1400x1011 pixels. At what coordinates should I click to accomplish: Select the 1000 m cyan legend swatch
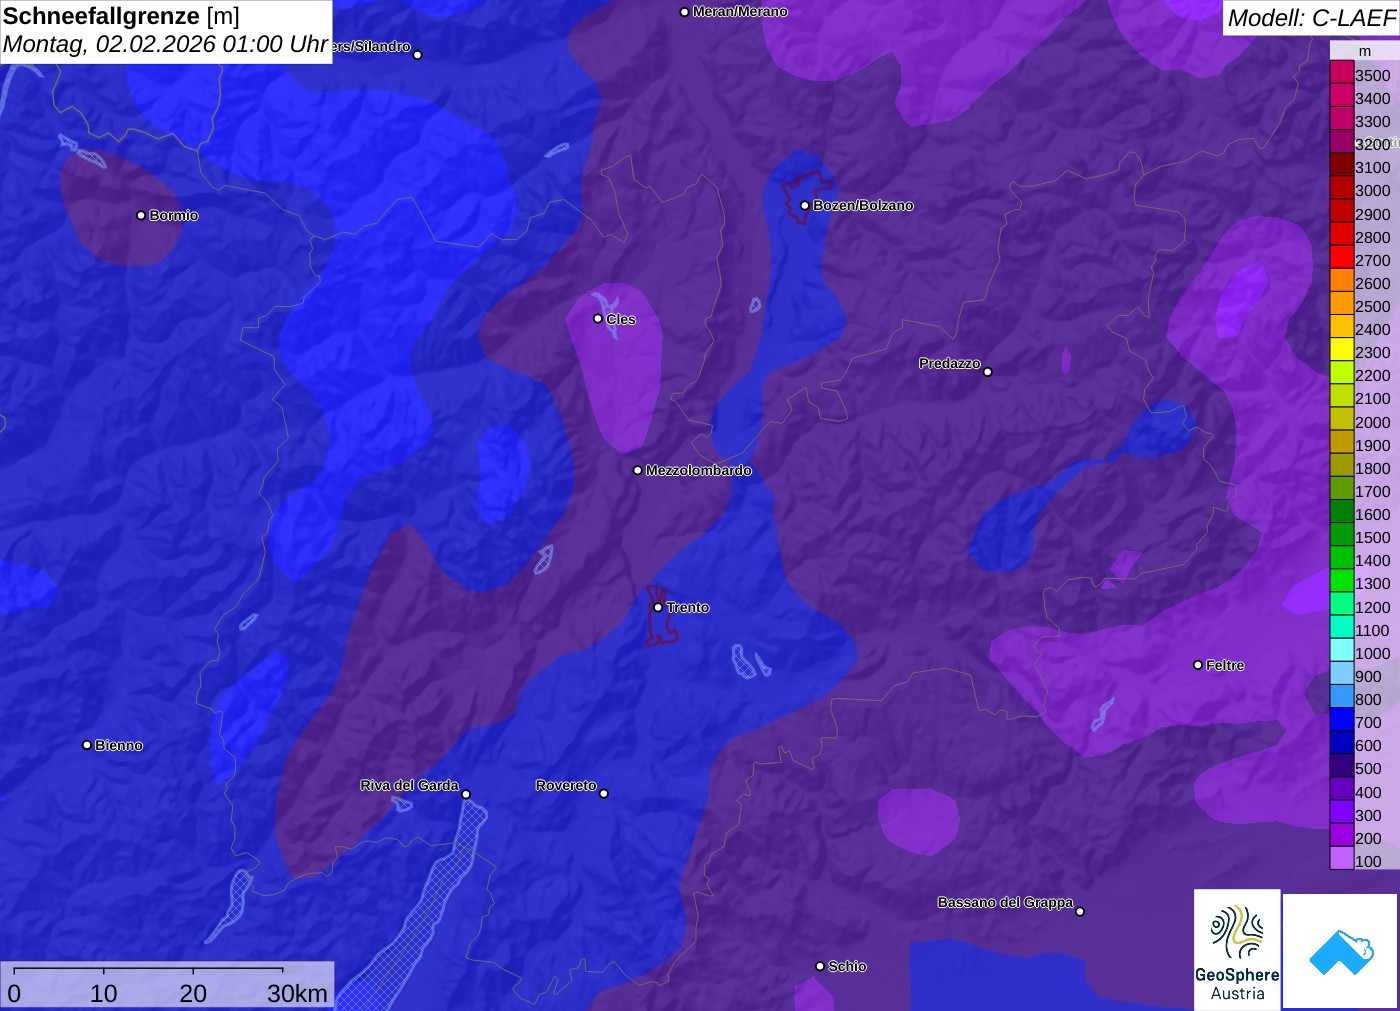(x=1341, y=651)
